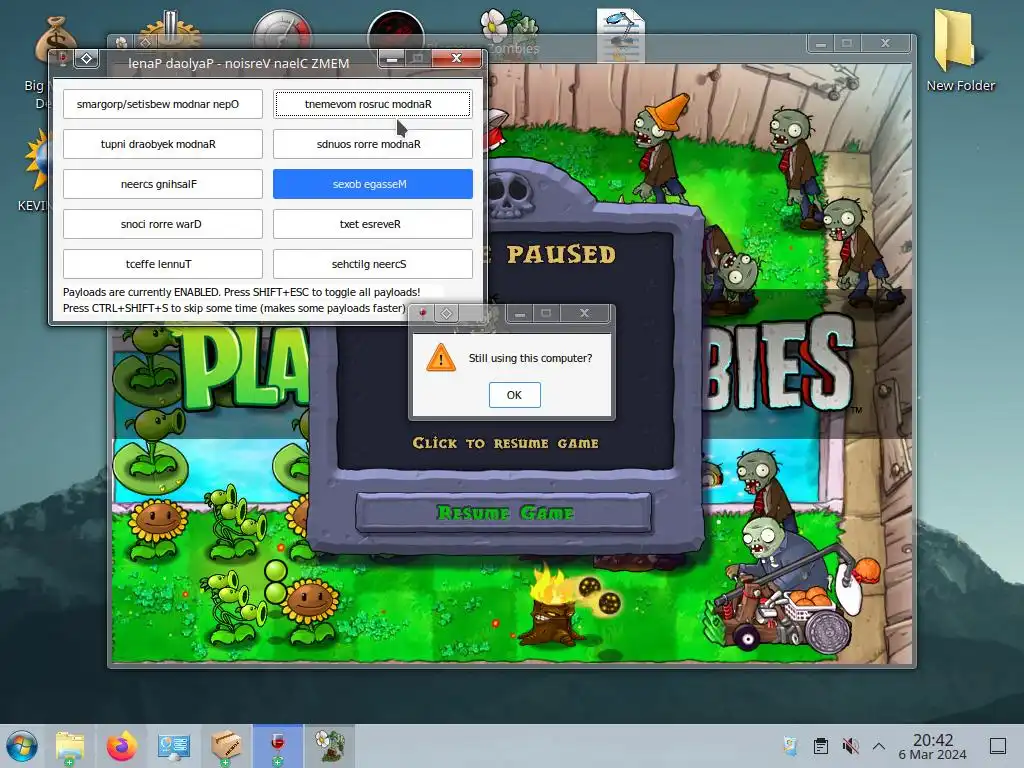The height and width of the screenshot is (768, 1024).
Task: Toggle the 'sehctilg neercS' payload
Action: pyautogui.click(x=372, y=264)
